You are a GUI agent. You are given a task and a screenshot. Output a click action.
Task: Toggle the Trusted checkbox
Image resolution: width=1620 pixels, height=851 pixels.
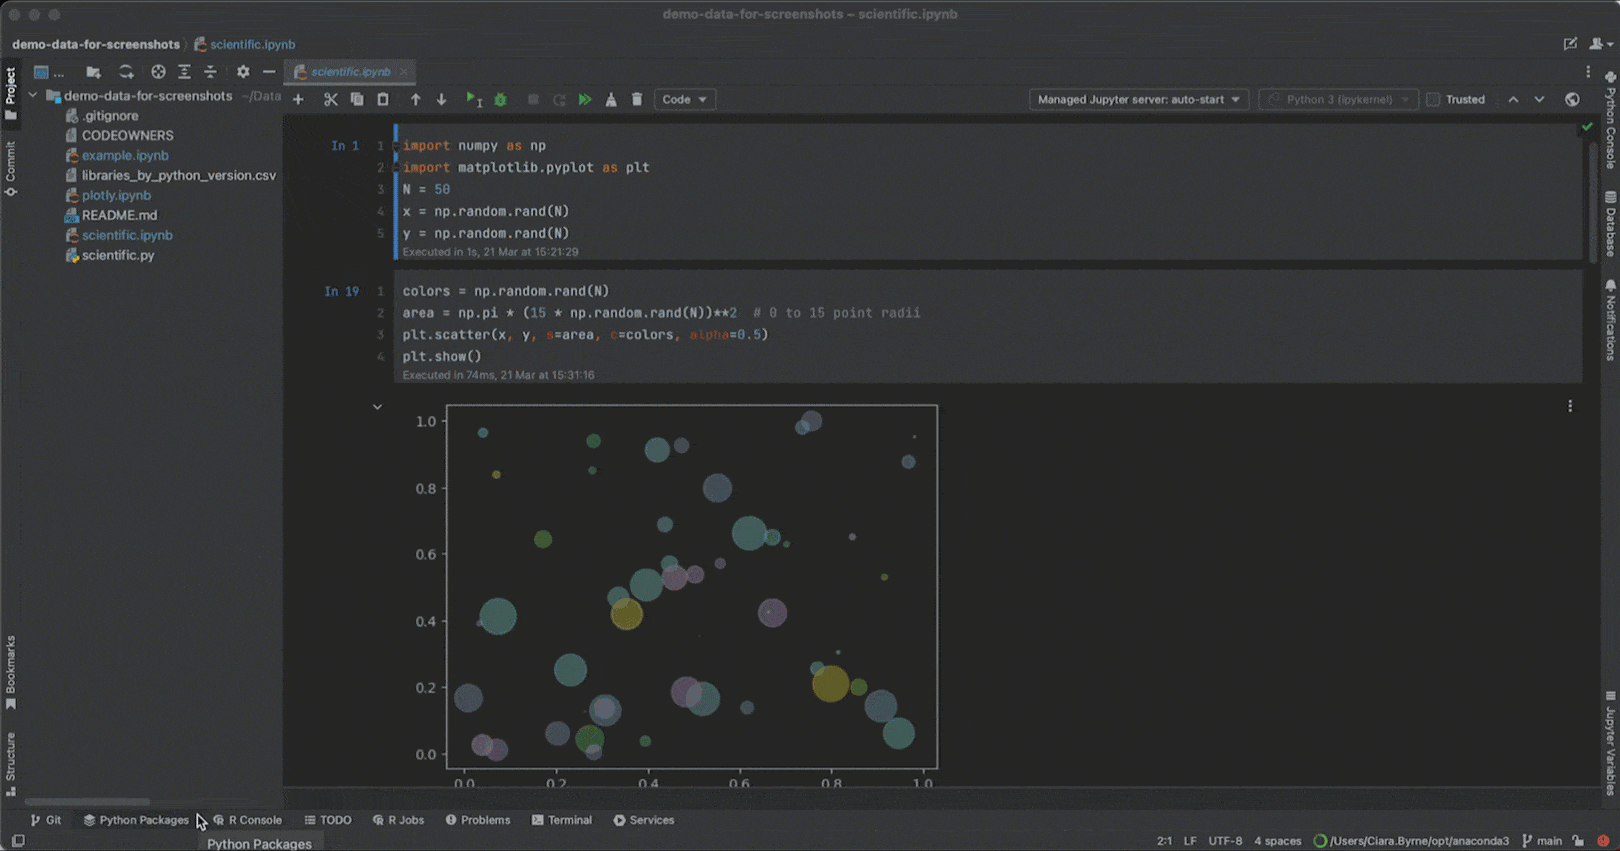1433,100
